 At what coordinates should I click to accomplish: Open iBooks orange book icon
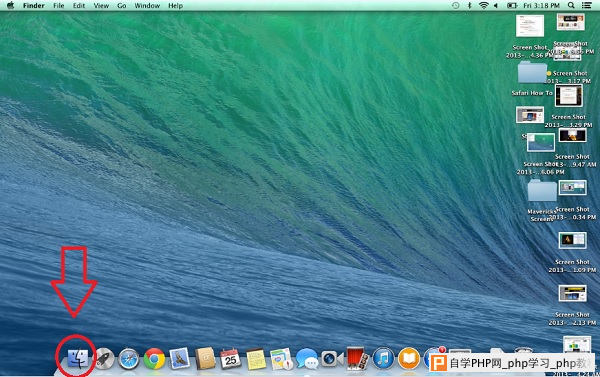(x=409, y=359)
